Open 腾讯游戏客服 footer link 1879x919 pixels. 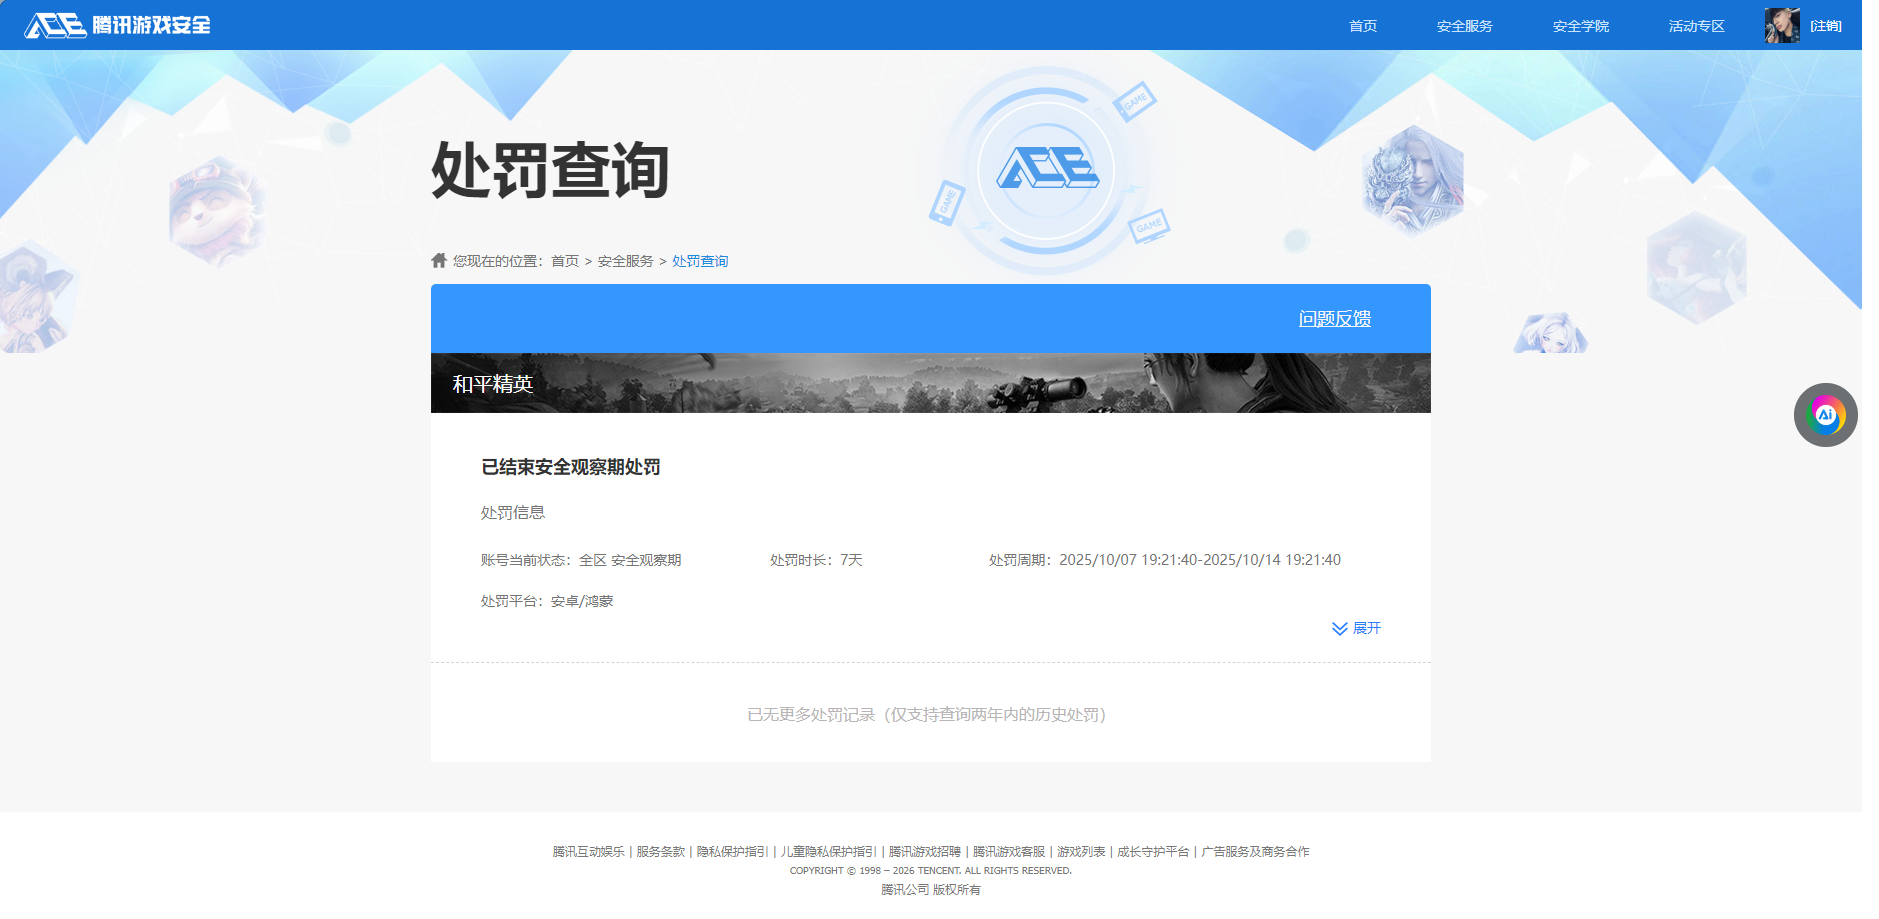coord(1009,852)
